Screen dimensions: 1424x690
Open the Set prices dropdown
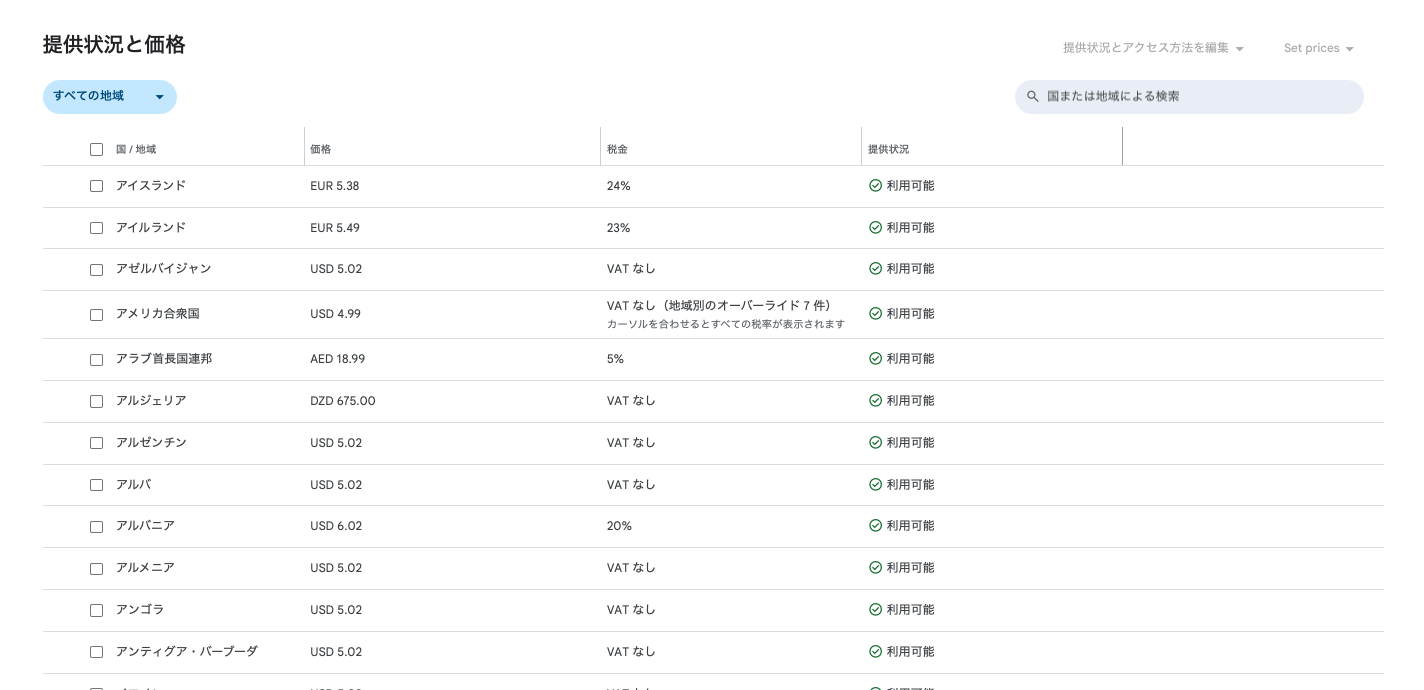(1318, 48)
